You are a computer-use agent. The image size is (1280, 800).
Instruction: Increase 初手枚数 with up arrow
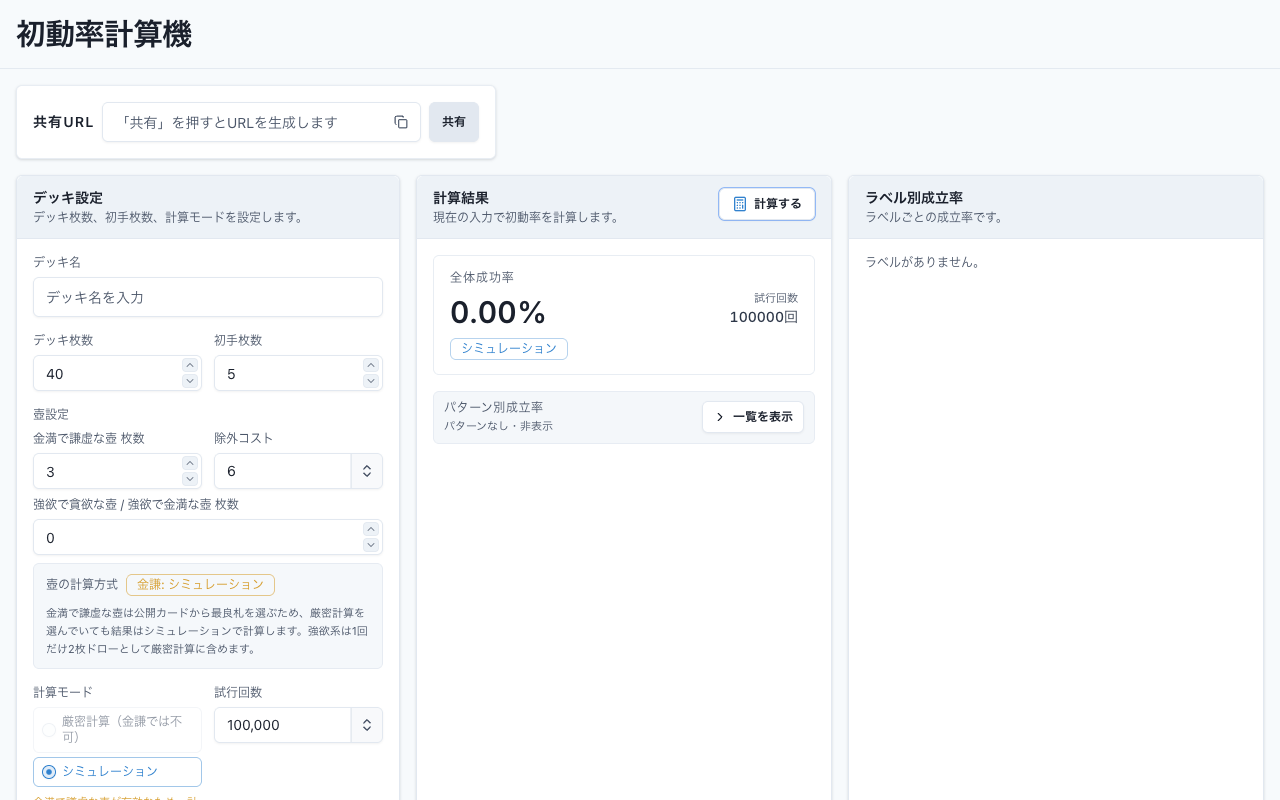(x=371, y=365)
